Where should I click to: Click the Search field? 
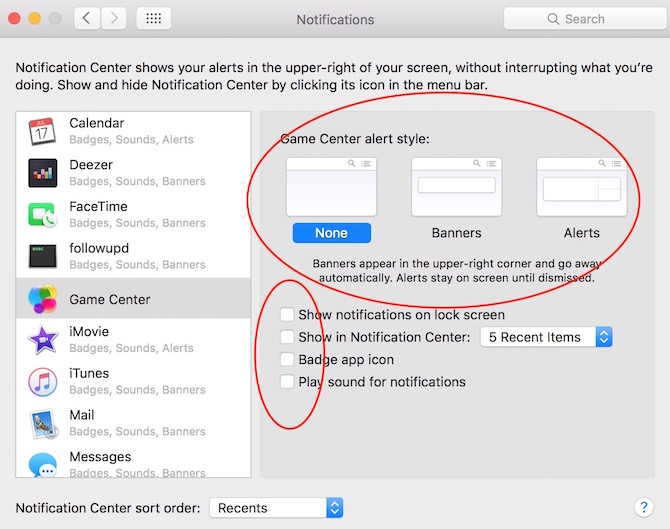(581, 19)
